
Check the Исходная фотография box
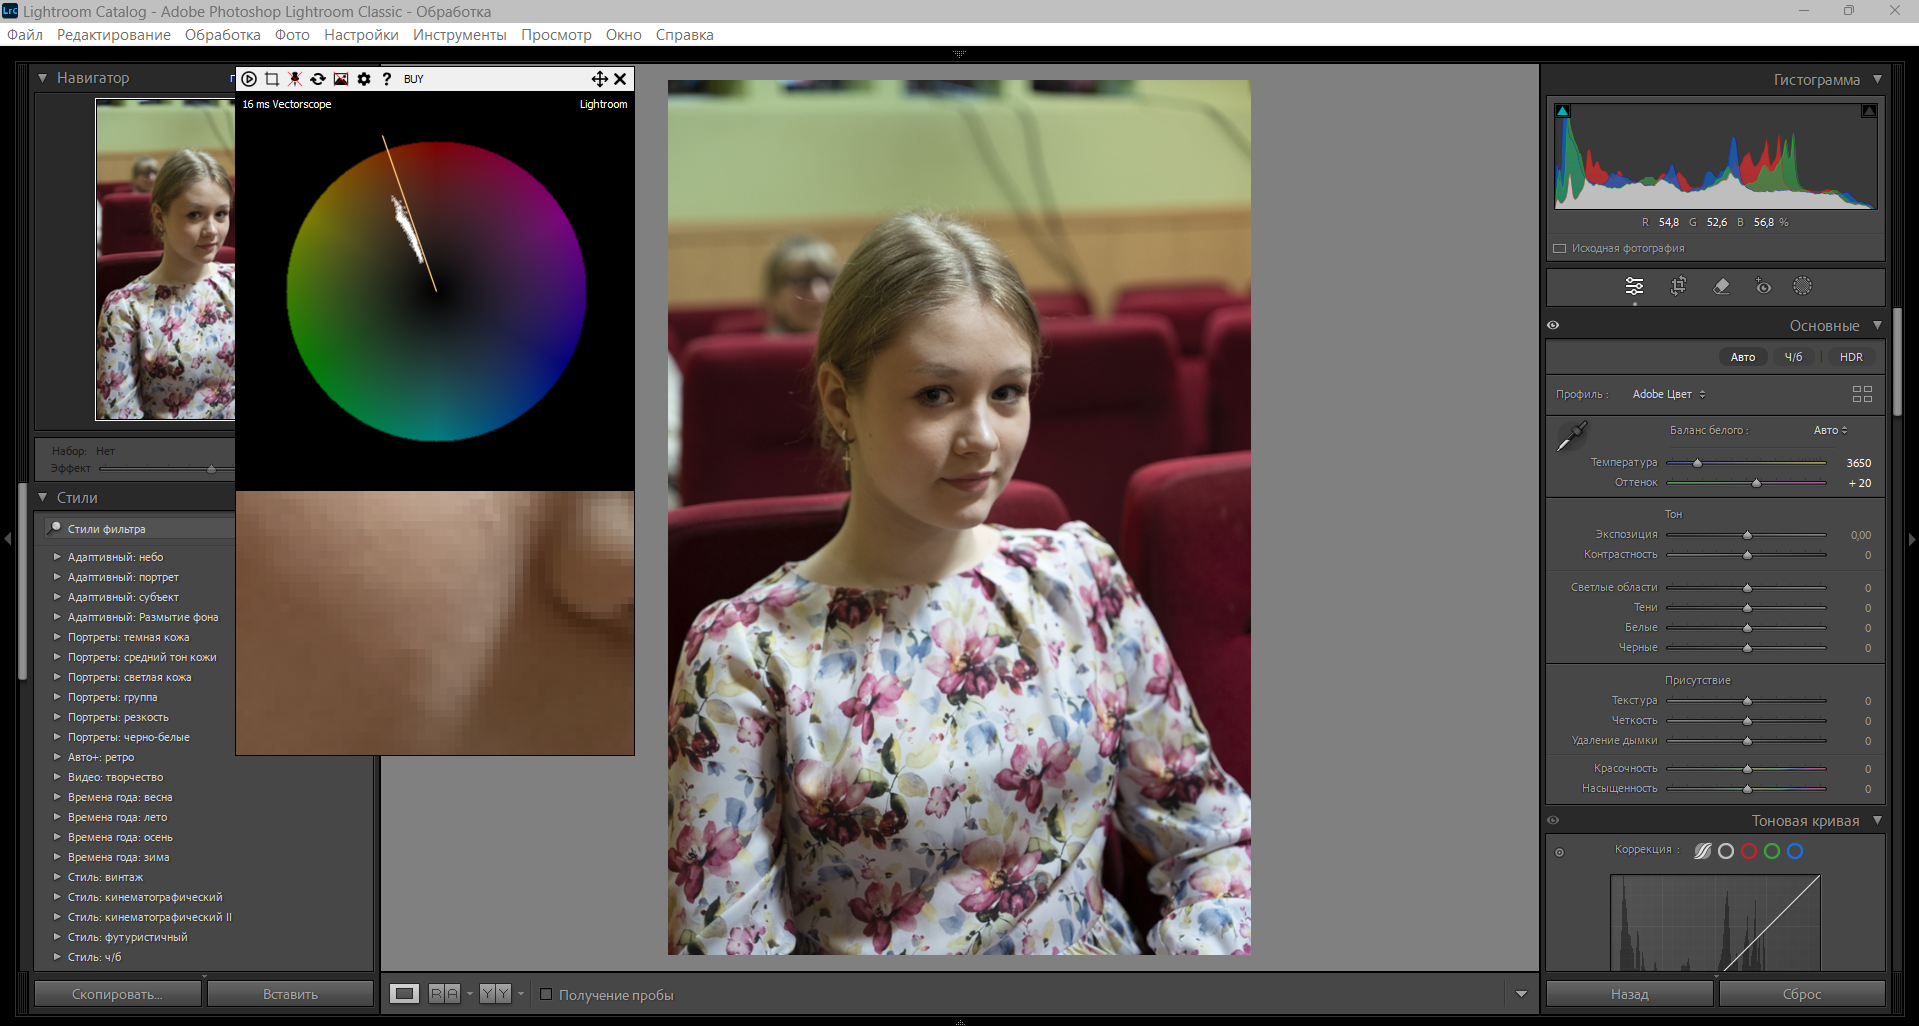tap(1559, 248)
